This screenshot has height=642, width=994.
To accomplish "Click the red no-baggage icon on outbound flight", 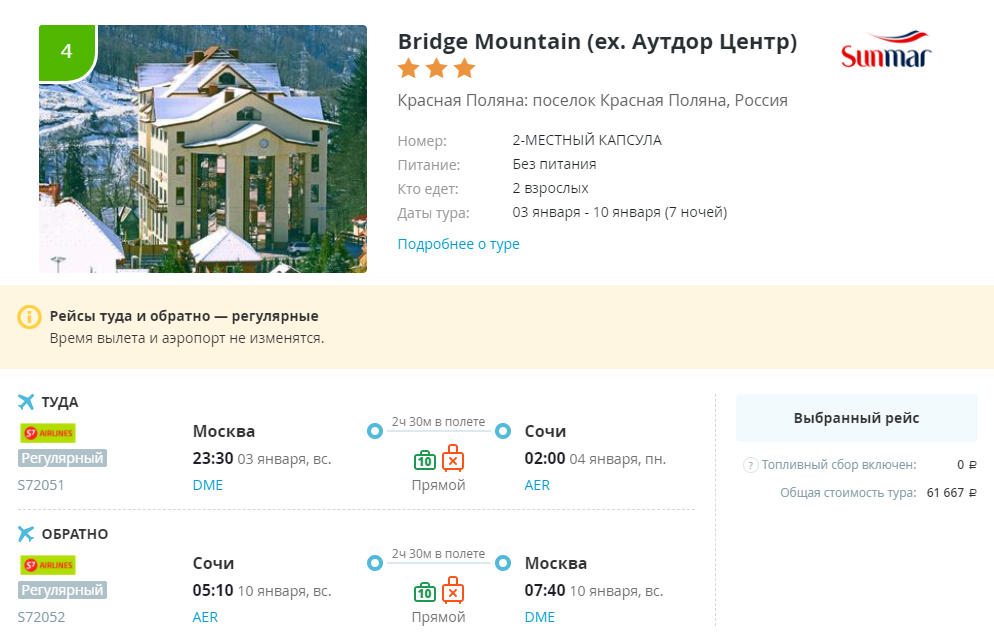I will point(453,458).
